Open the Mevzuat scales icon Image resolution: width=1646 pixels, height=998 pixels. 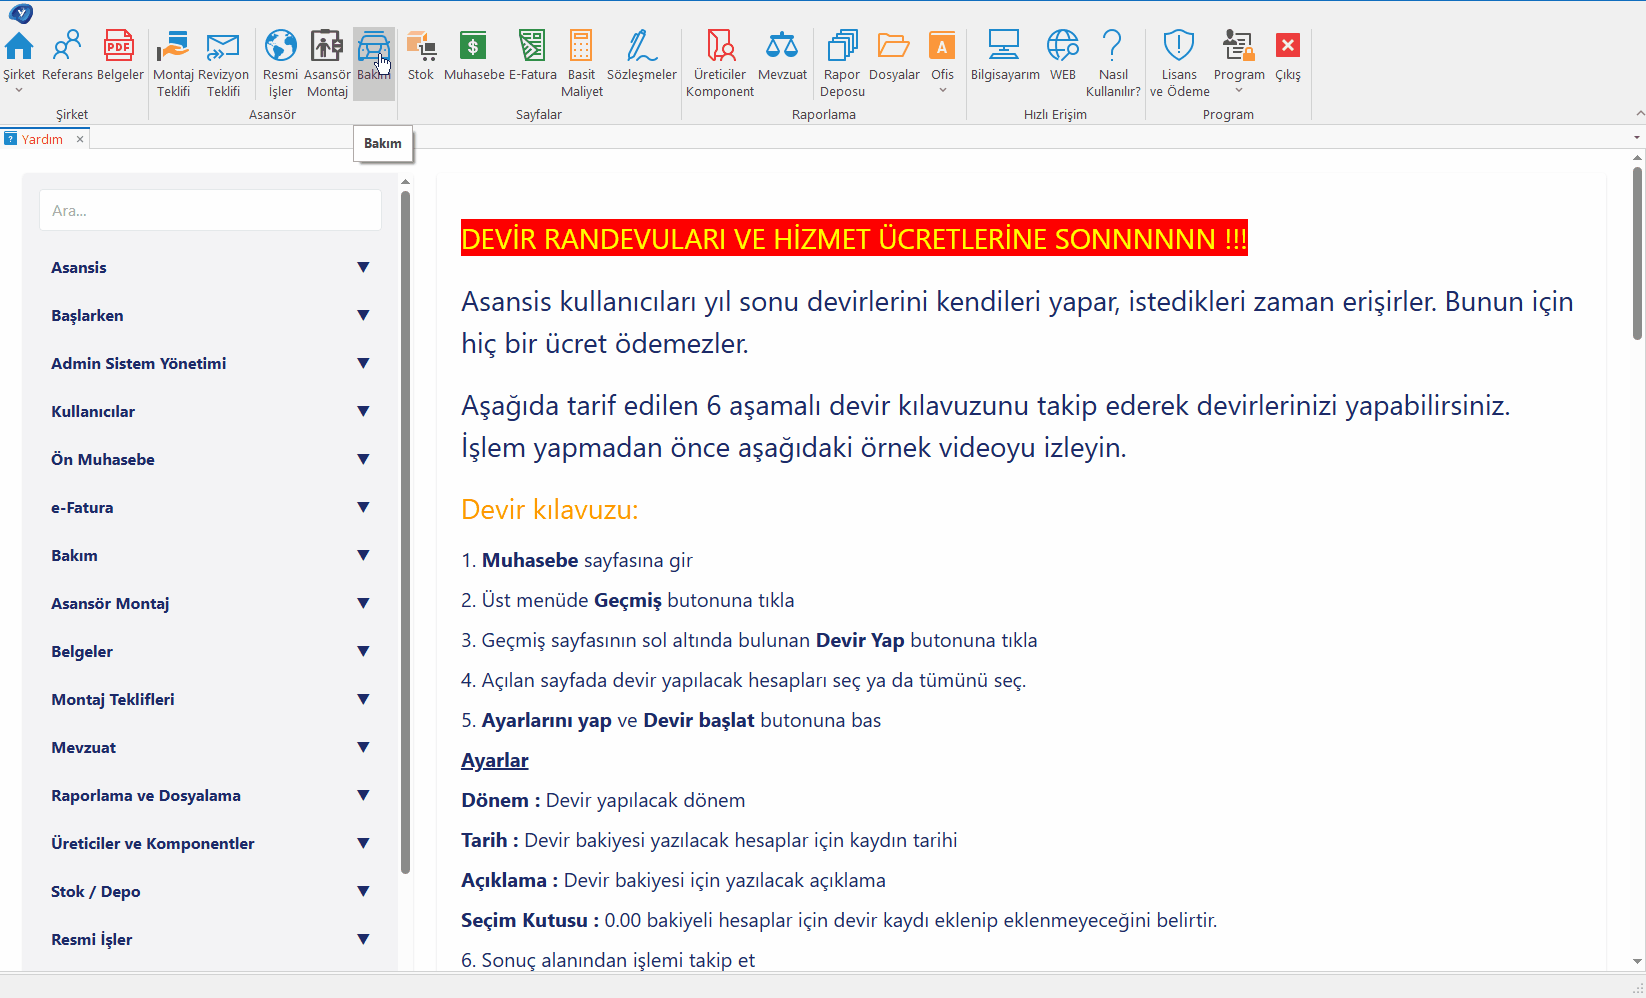coord(782,47)
